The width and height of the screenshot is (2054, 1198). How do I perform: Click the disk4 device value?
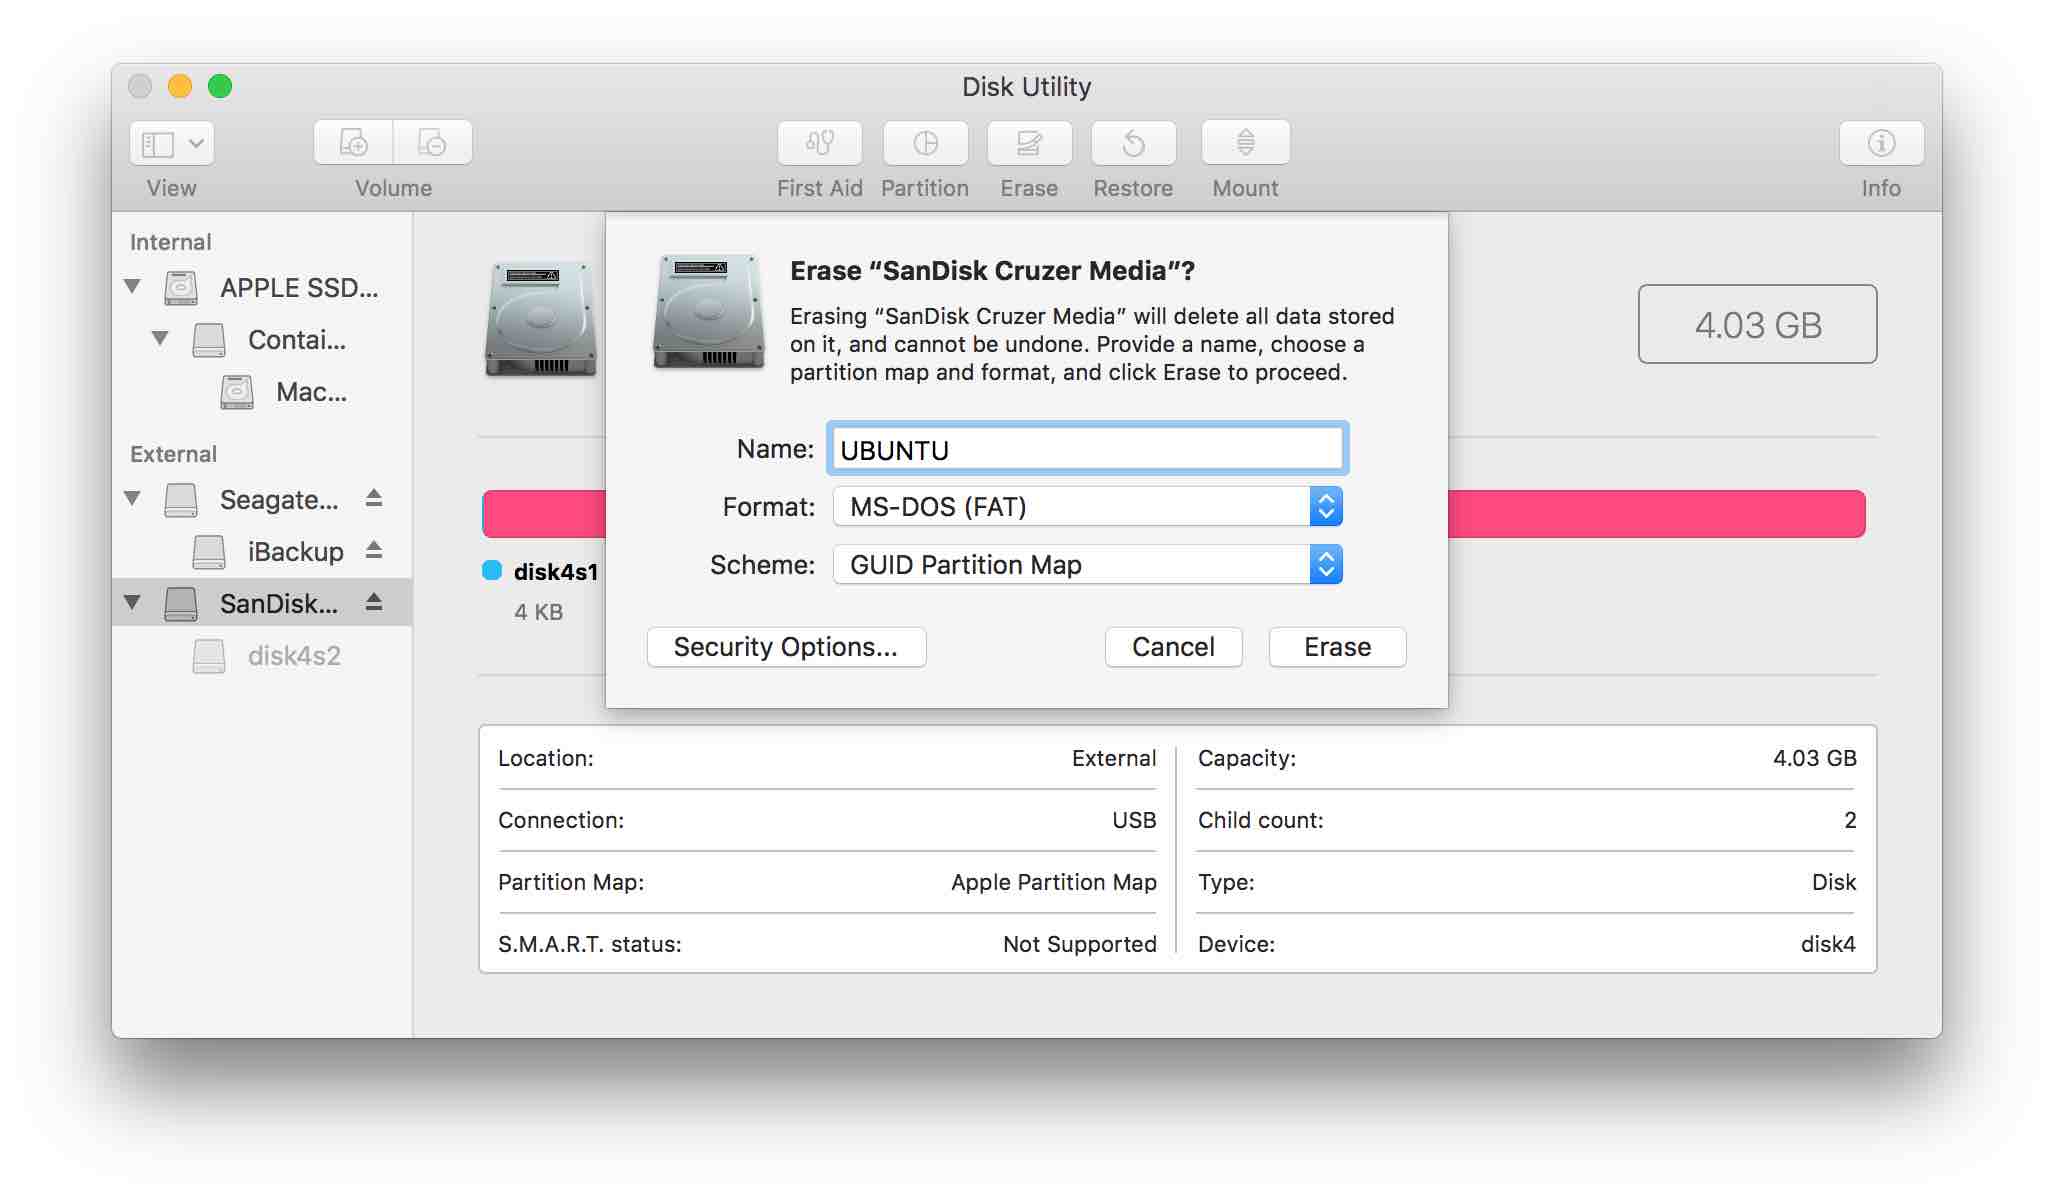tap(1828, 944)
